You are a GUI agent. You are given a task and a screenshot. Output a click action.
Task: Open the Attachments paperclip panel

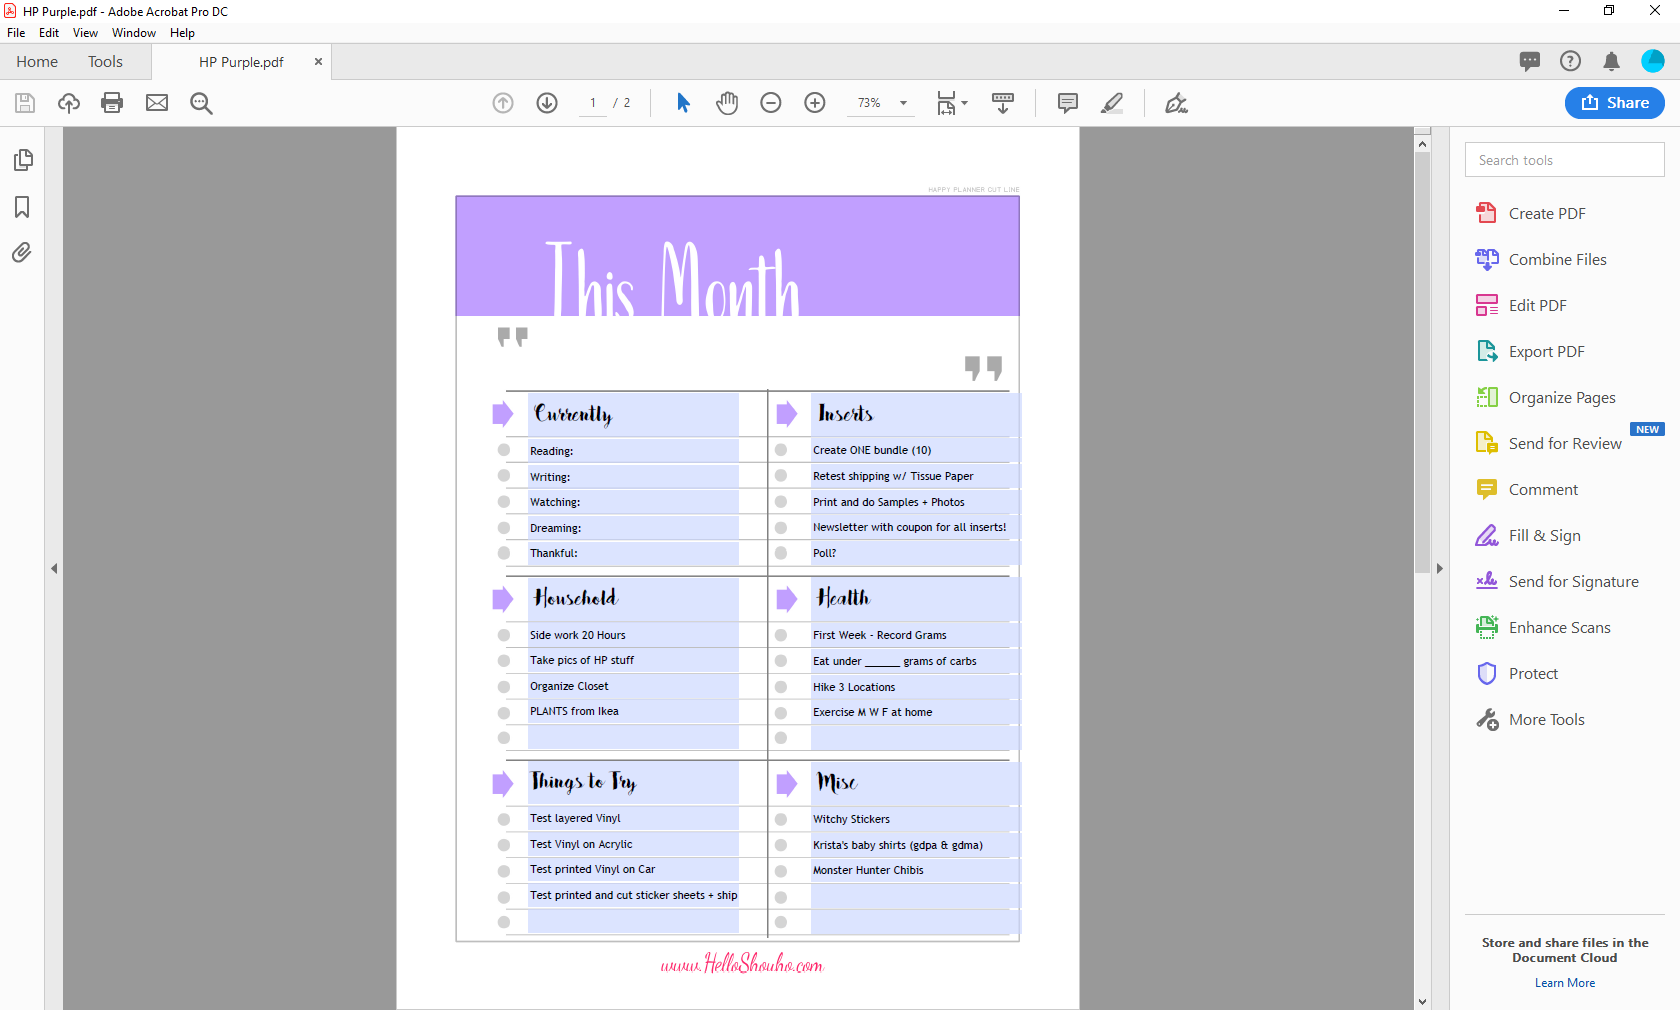(x=22, y=252)
